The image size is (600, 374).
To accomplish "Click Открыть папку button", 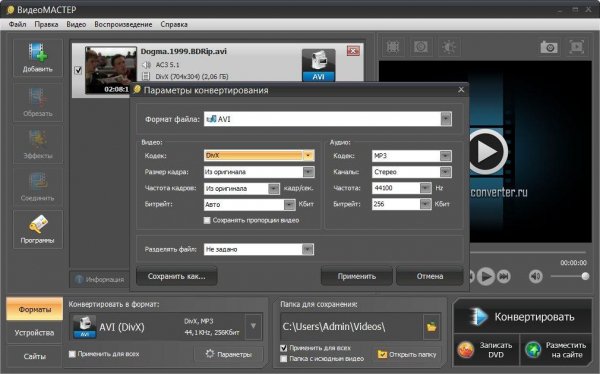I will (x=407, y=354).
